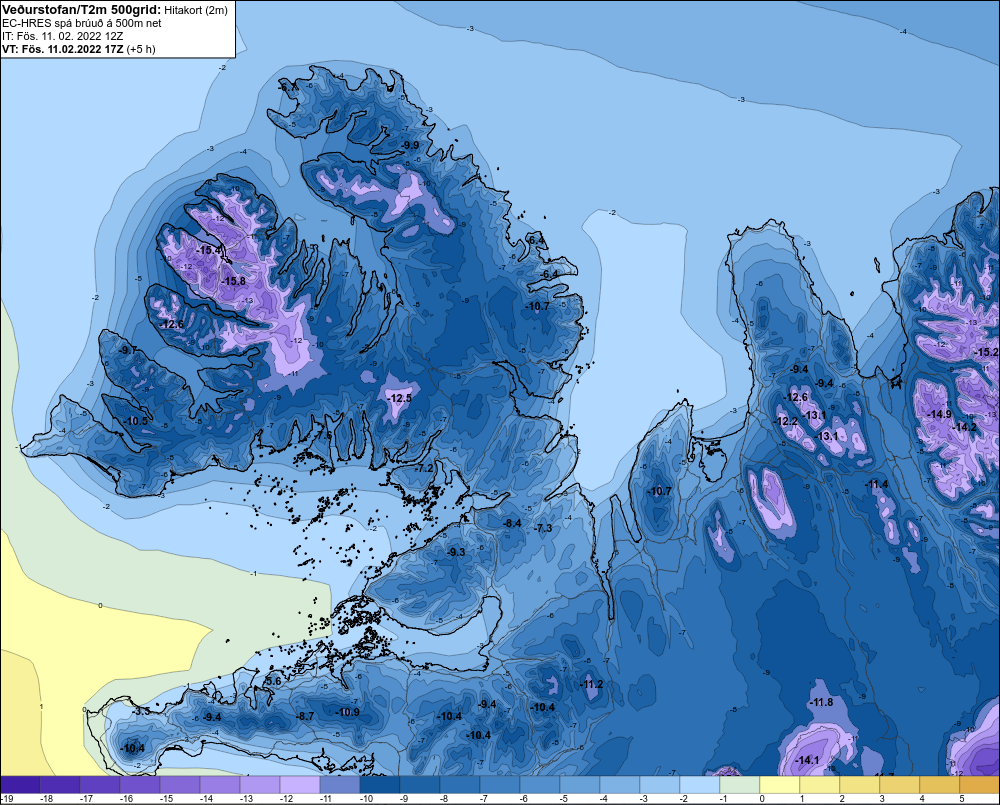The image size is (1000, 805).
Task: Click the 'Veðurstofan/T2m 500grid:' title text
Action: (81, 10)
